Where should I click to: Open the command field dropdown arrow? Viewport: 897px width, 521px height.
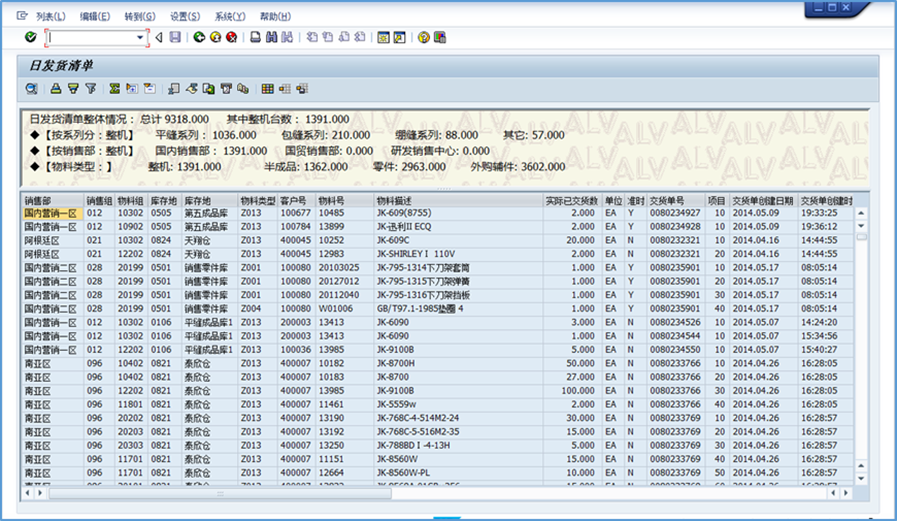[x=141, y=37]
